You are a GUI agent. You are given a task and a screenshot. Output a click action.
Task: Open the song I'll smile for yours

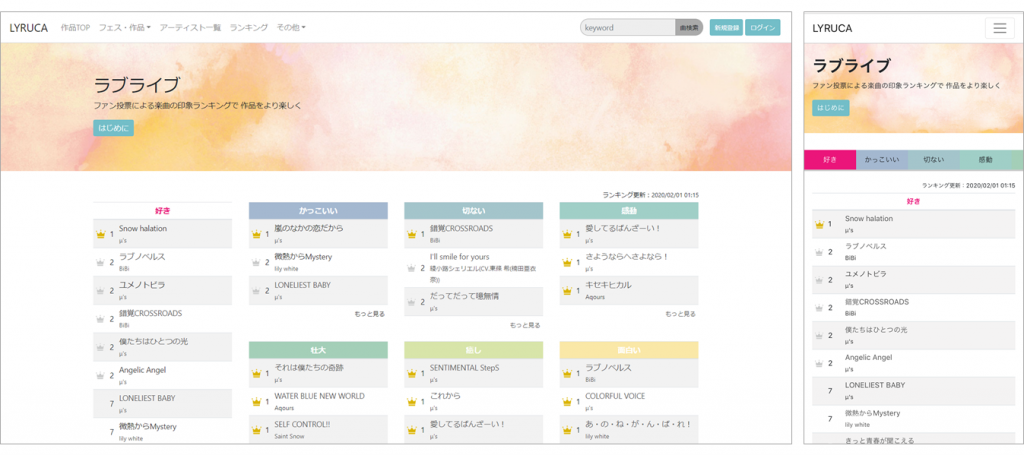(459, 257)
